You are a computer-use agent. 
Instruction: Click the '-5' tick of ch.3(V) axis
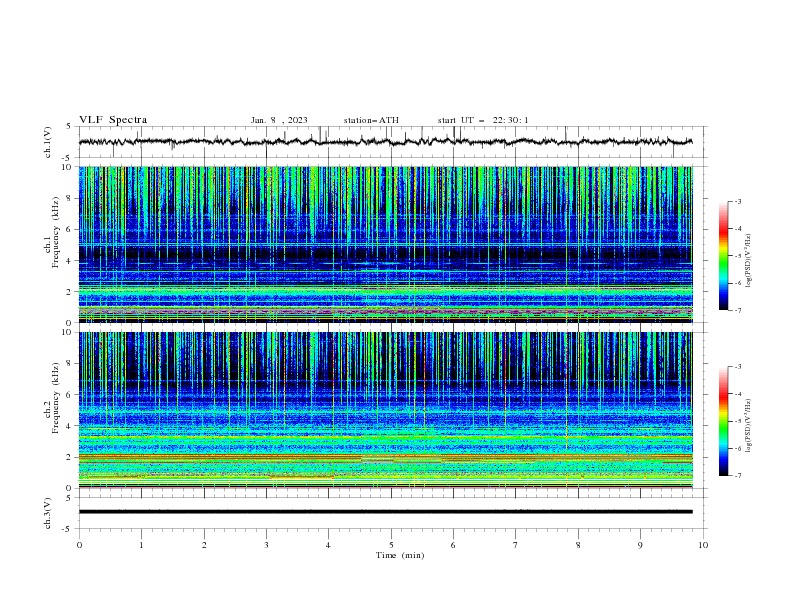click(x=68, y=529)
